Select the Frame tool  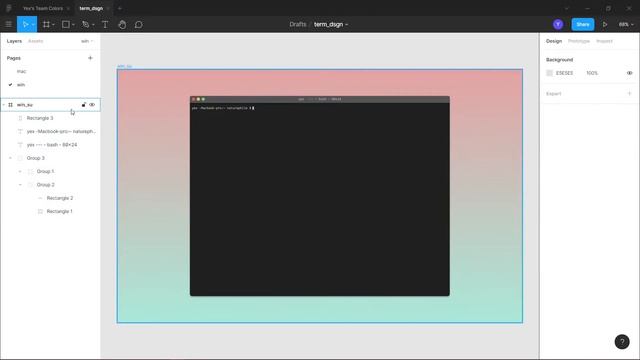(46, 24)
